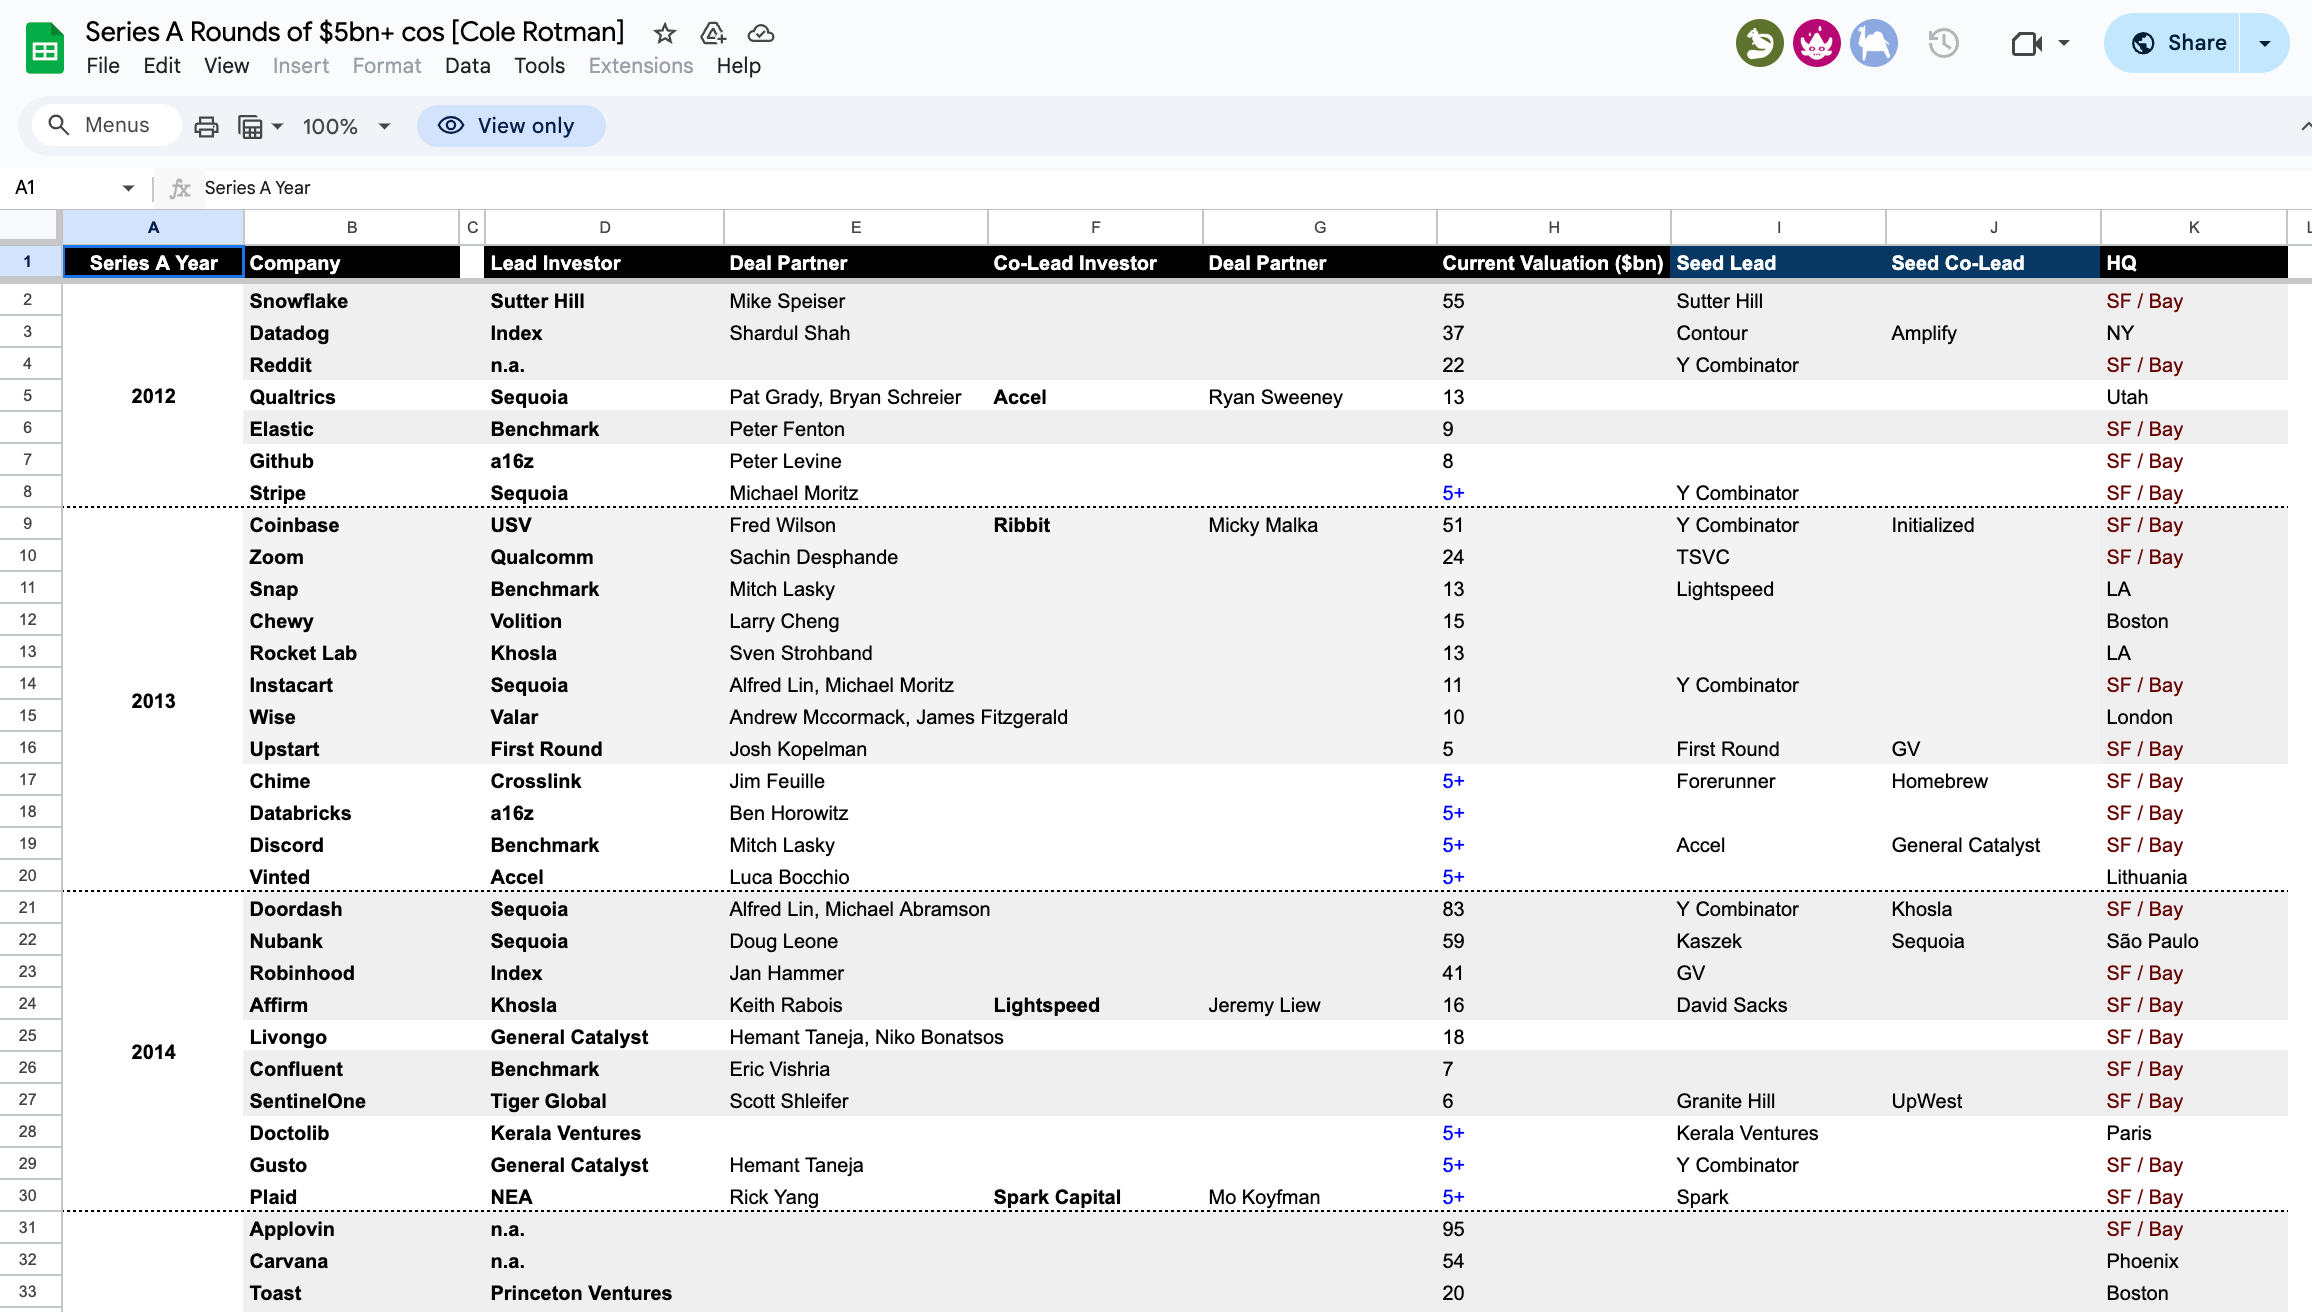Click the Phoenix HQ cell

click(x=2194, y=1261)
